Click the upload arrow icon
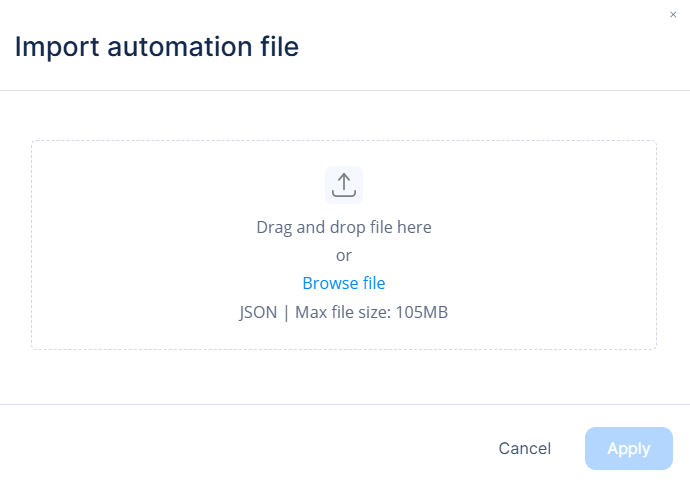Screen dimensions: 690x484 (x=344, y=185)
